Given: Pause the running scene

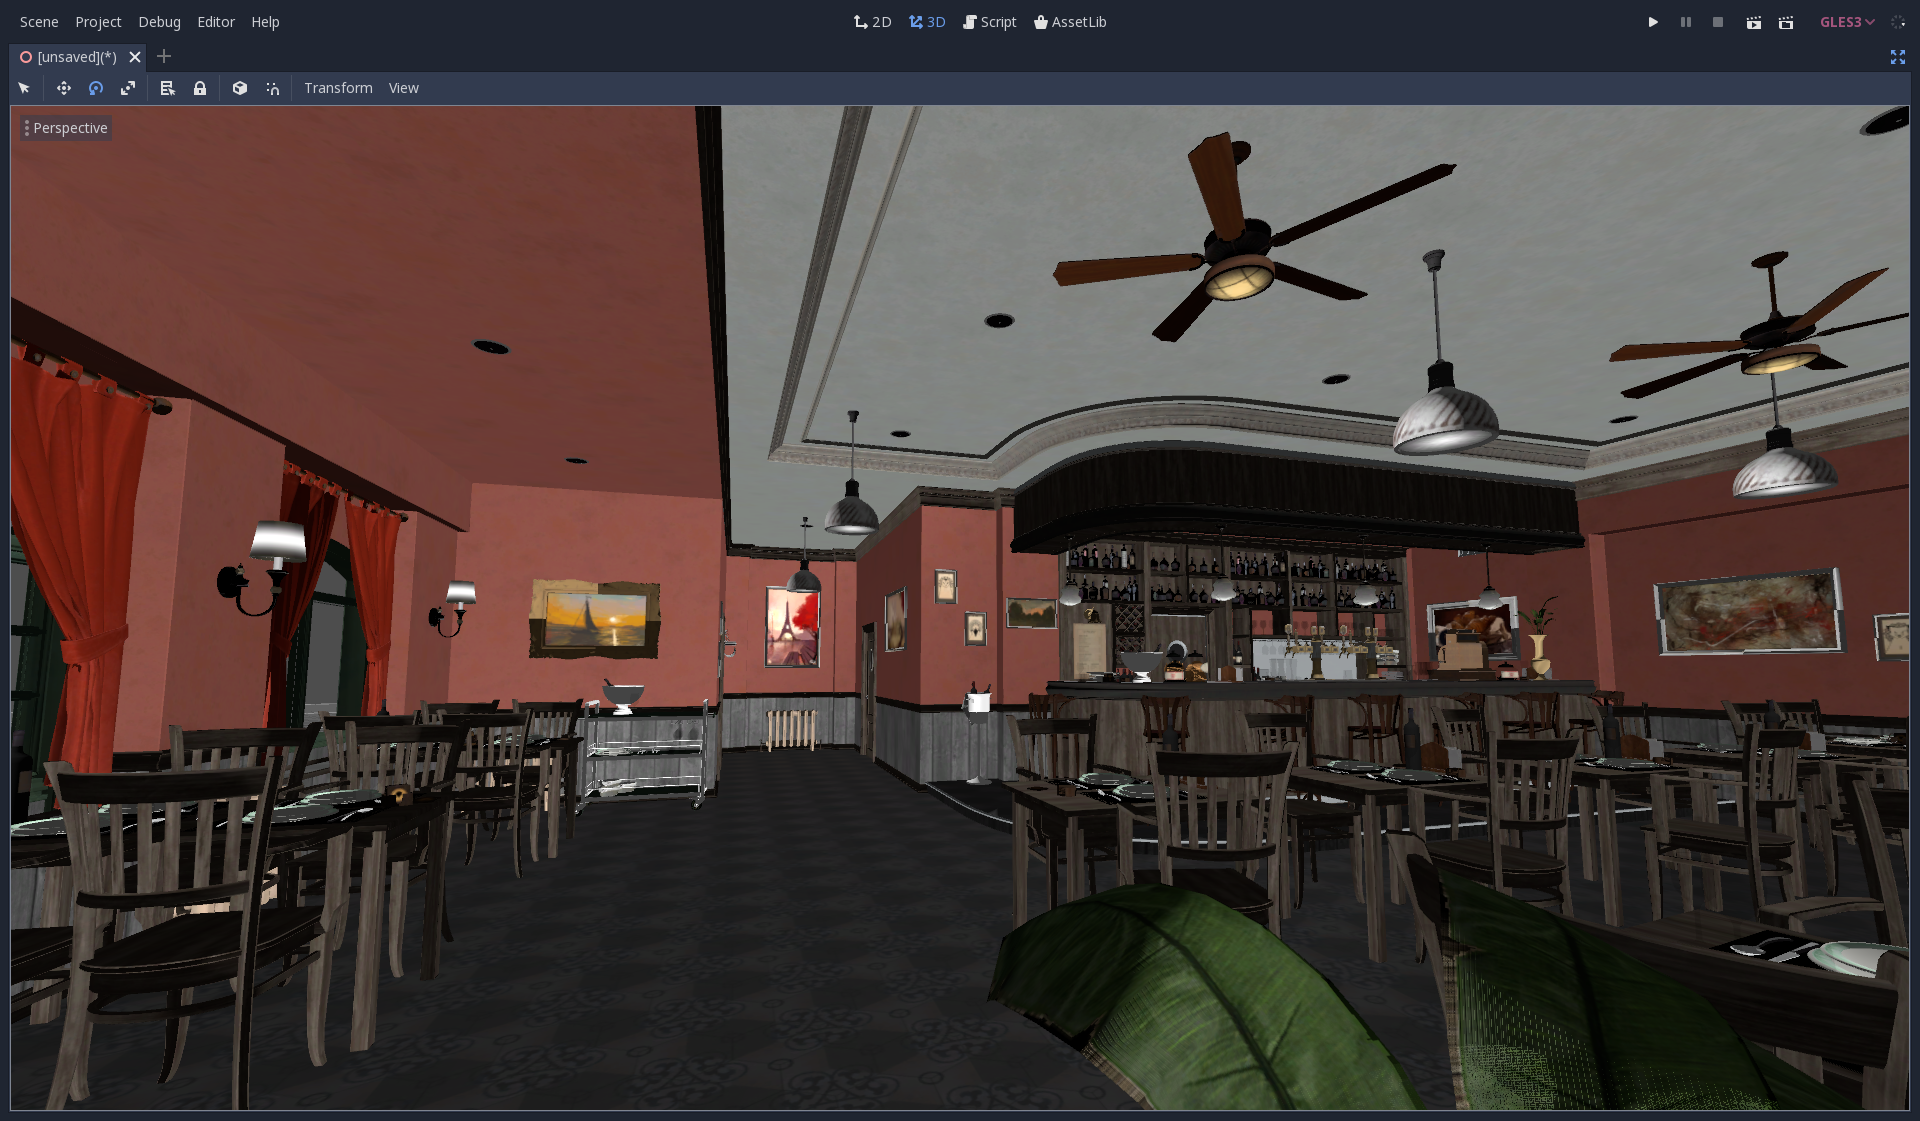Looking at the screenshot, I should point(1685,22).
